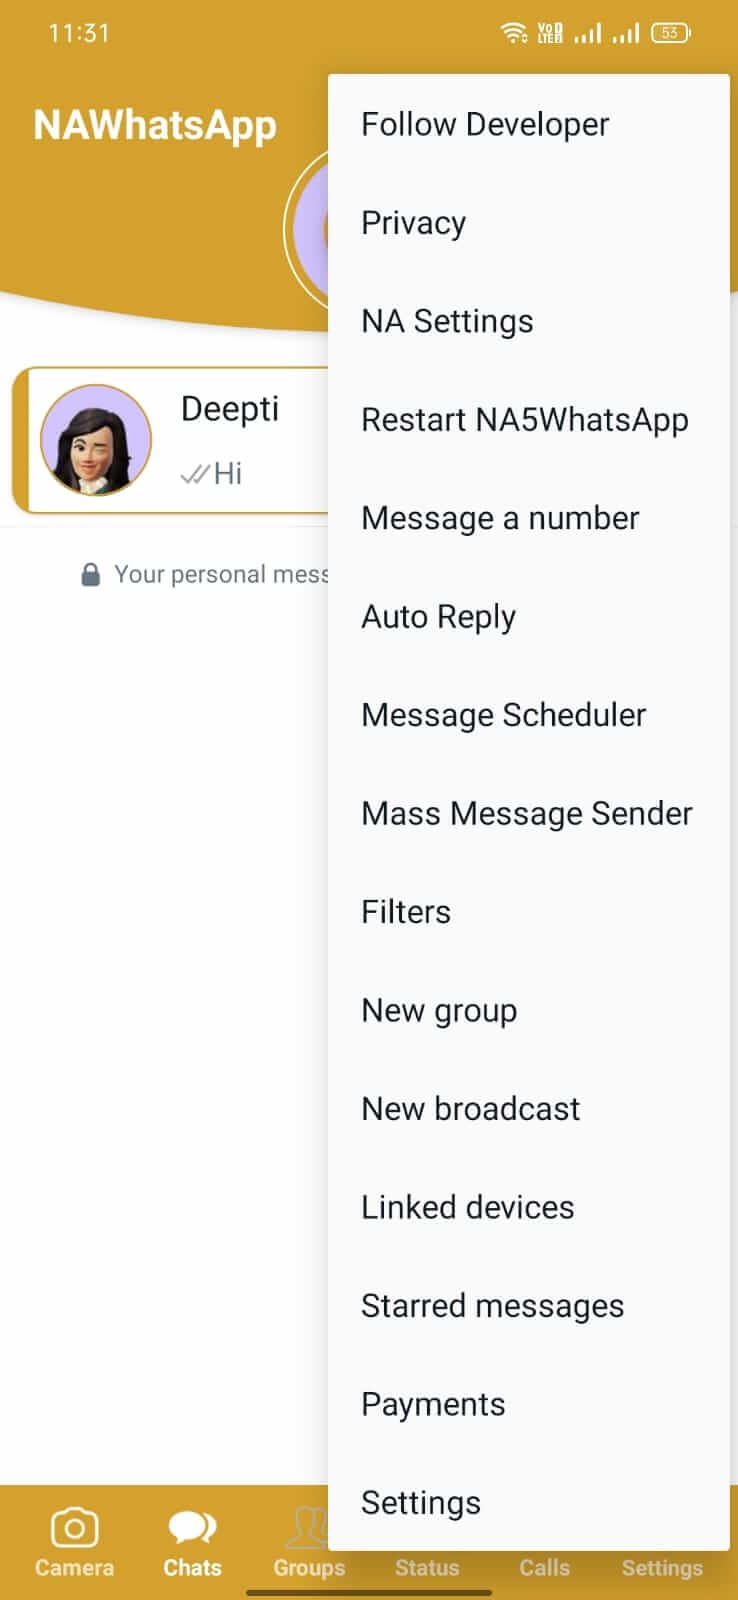Open the Groups tab icon
This screenshot has height=1600, width=738.
[x=308, y=1527]
